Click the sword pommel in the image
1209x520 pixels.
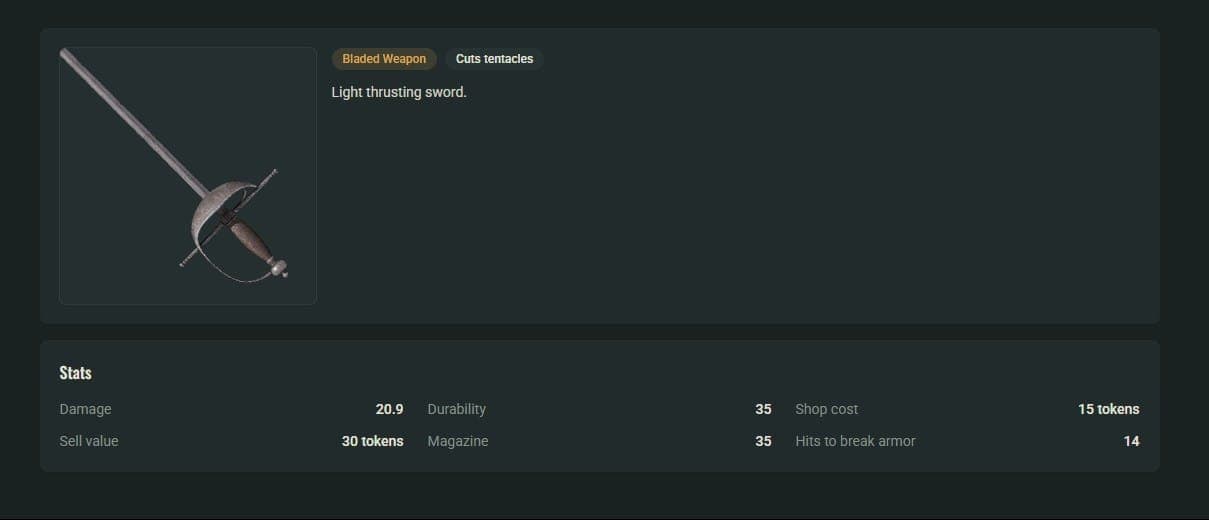[x=278, y=267]
